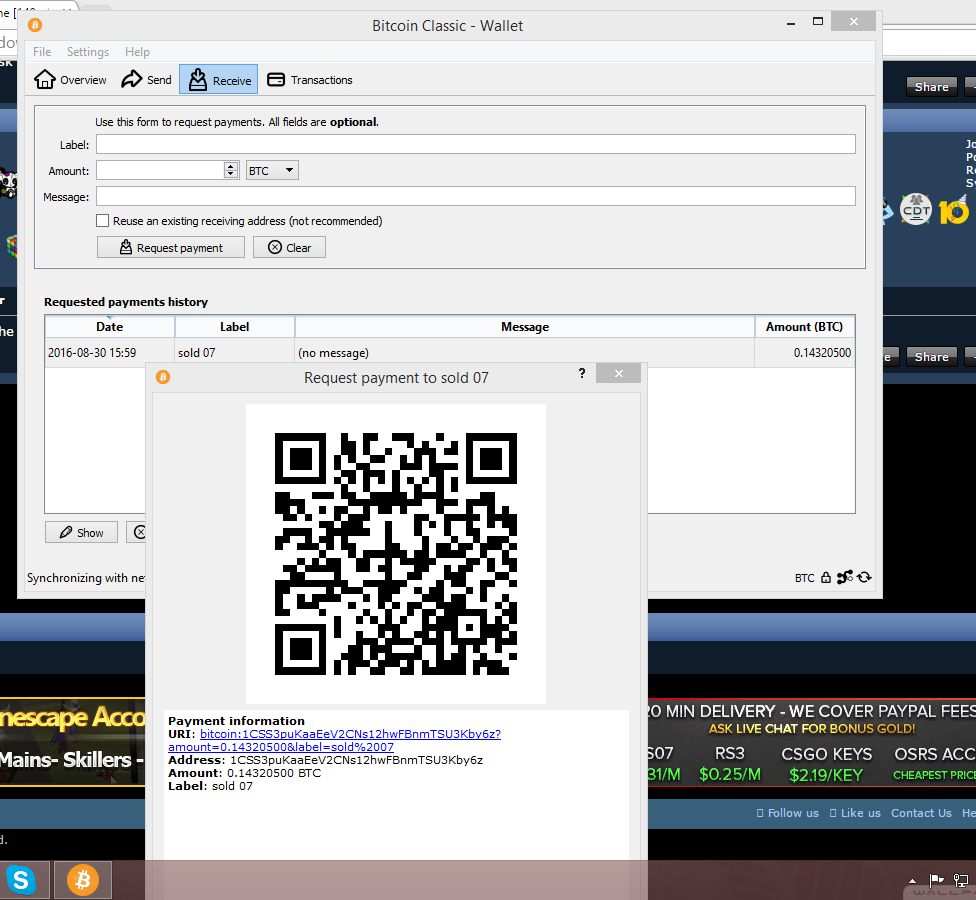
Task: Minimize the Bitcoin Classic wallet window
Action: [x=791, y=23]
